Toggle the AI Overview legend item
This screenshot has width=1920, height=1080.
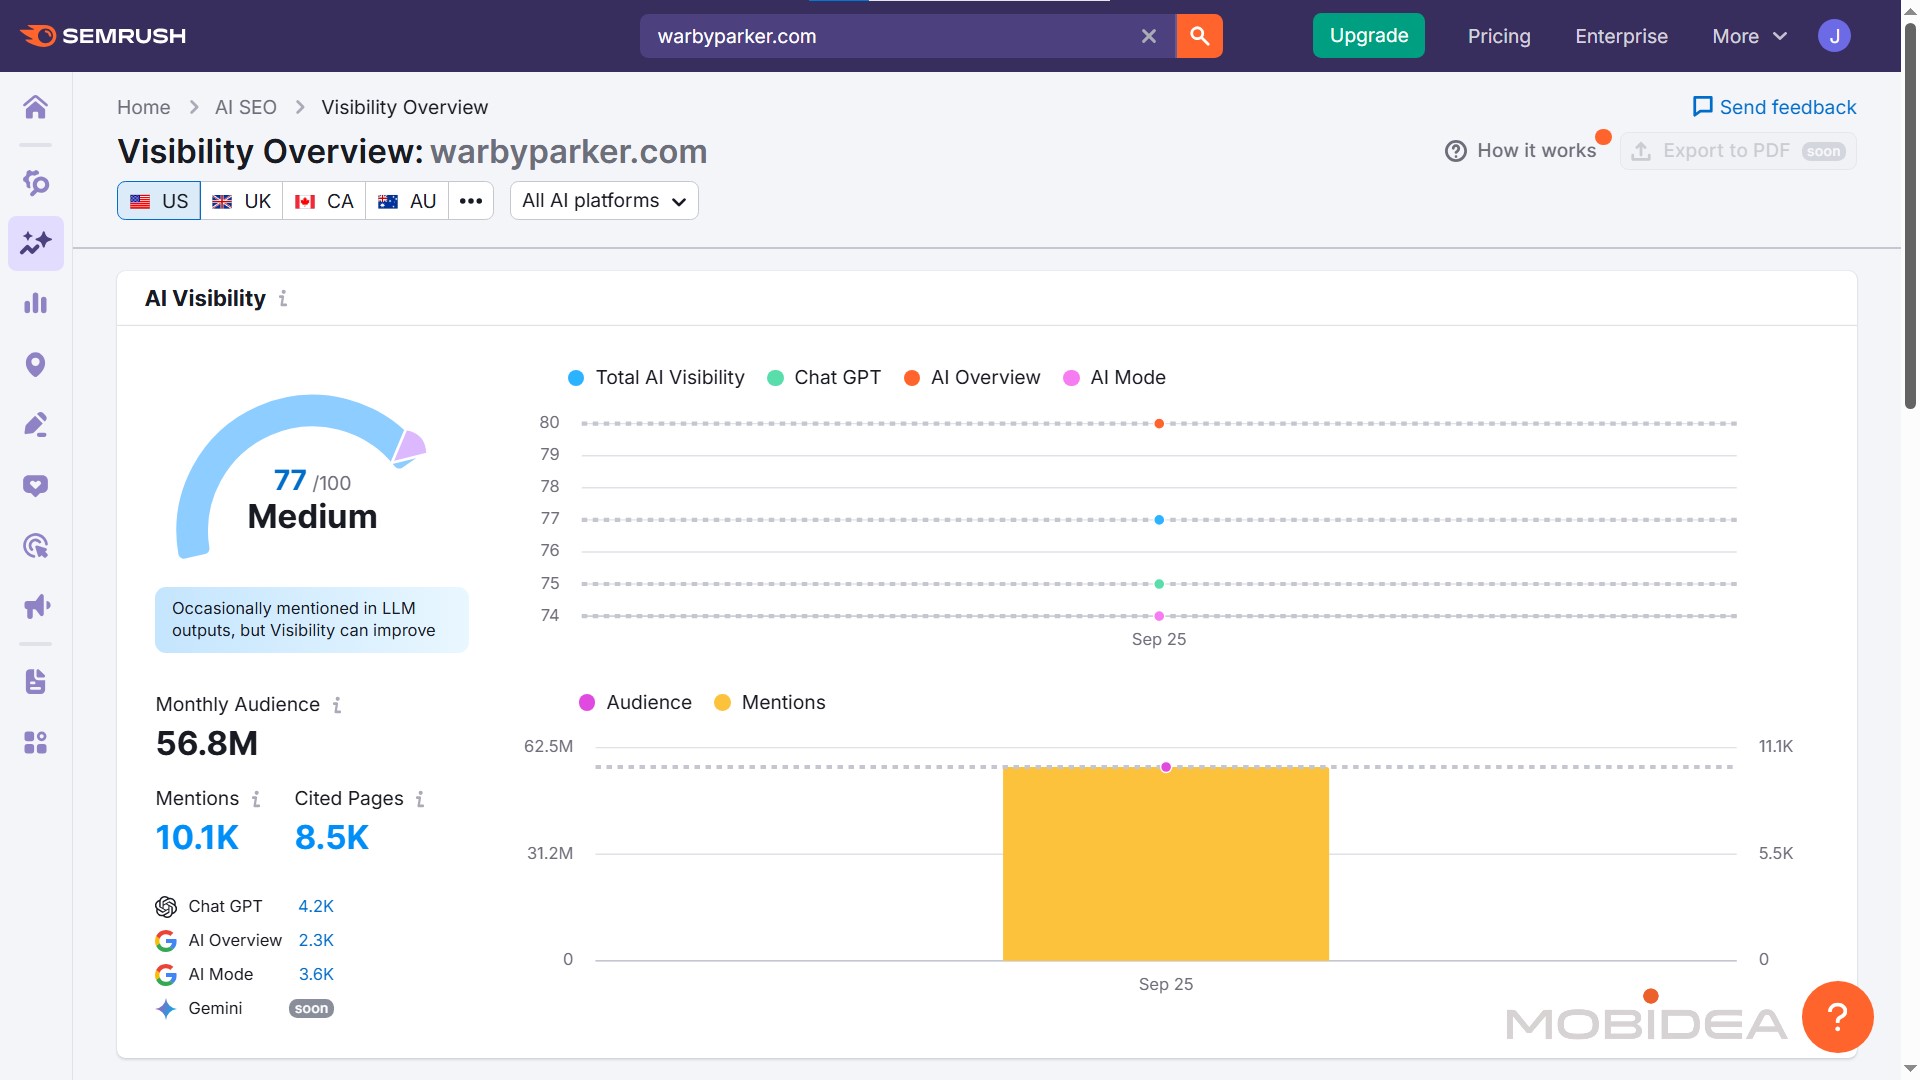[970, 377]
